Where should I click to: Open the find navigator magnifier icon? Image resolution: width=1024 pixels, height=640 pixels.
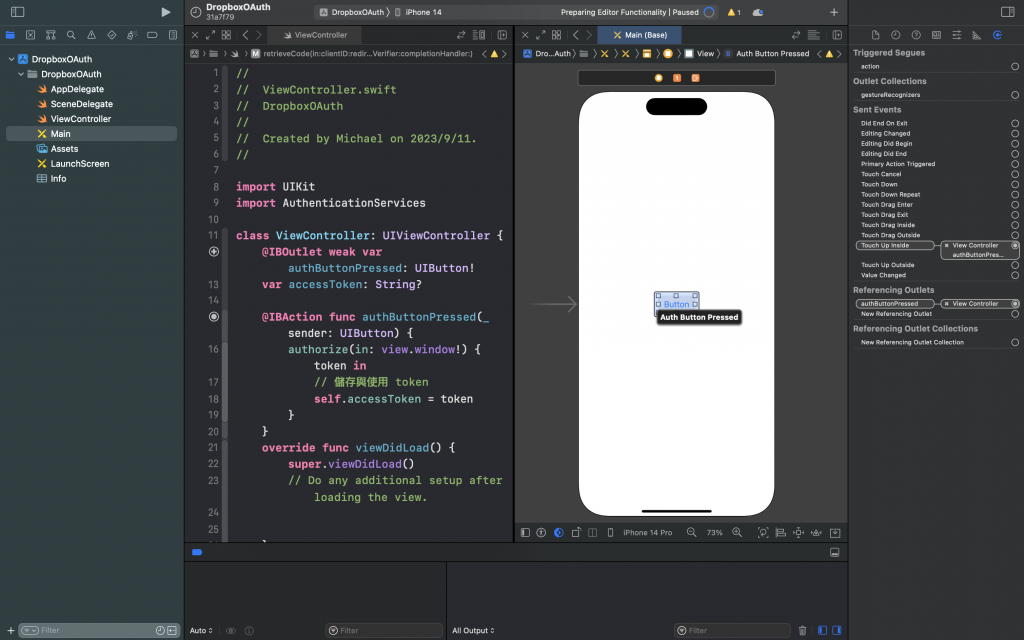(x=71, y=35)
